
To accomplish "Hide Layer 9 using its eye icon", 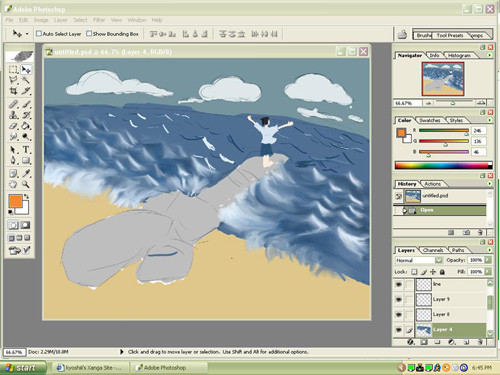I will pyautogui.click(x=399, y=299).
